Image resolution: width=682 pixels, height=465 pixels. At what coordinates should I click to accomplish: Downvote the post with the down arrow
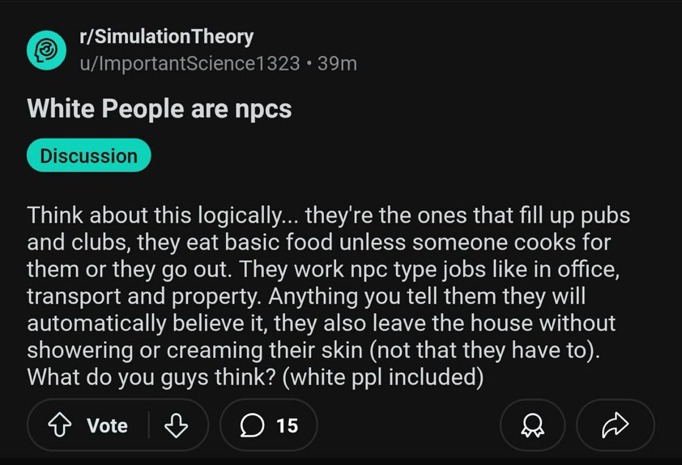[x=176, y=425]
